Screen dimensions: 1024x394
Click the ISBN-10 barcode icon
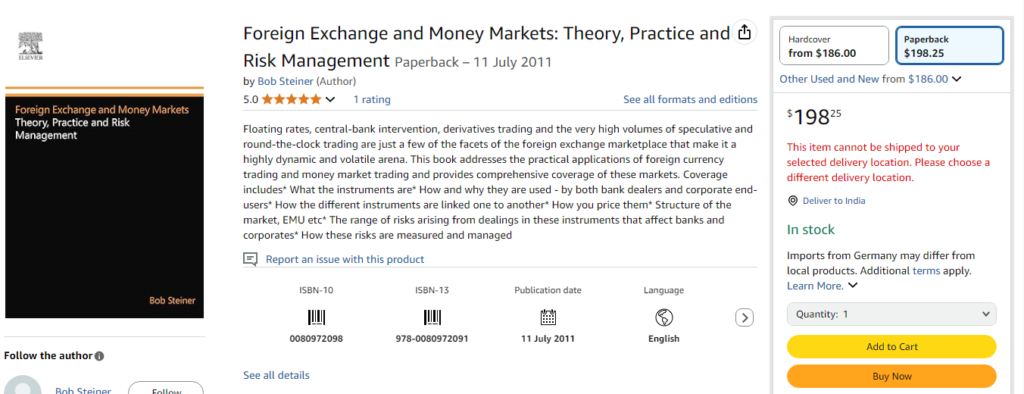(x=316, y=318)
